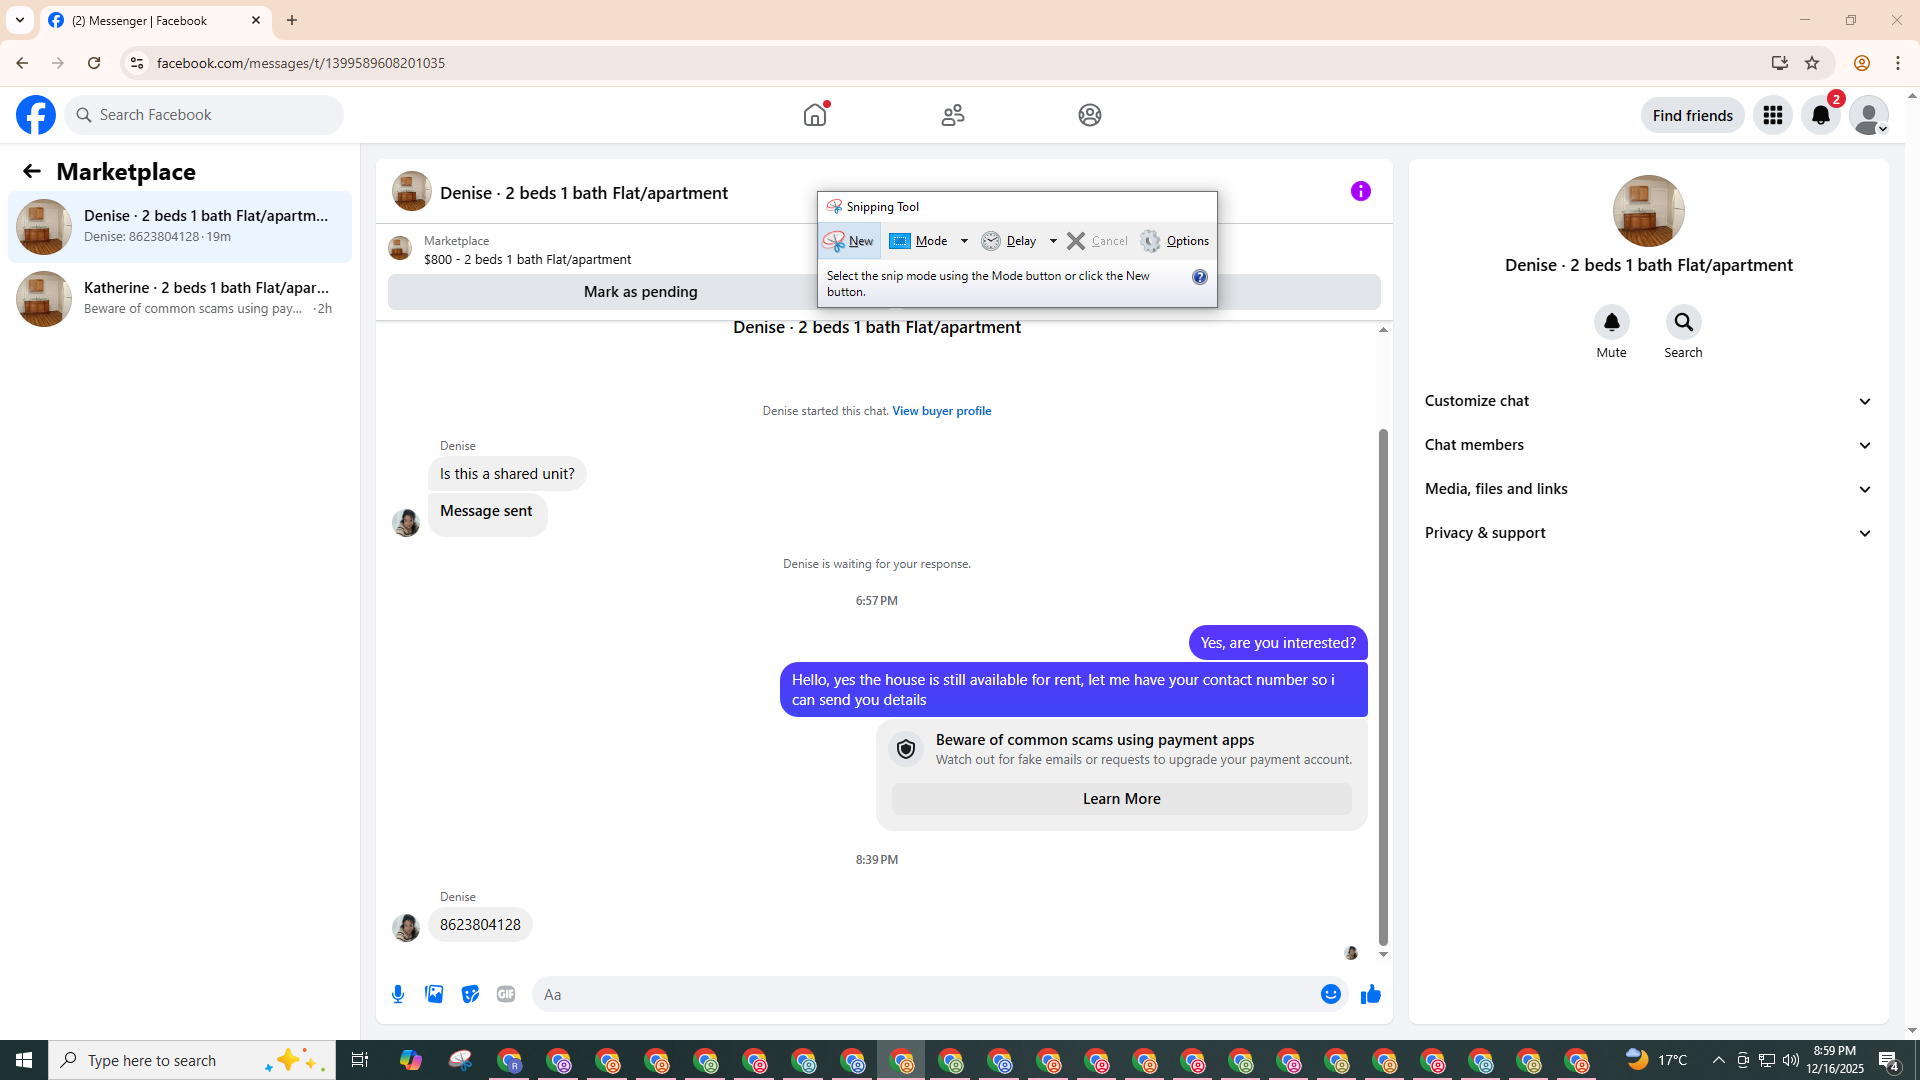Focus the Search Facebook field

point(204,115)
